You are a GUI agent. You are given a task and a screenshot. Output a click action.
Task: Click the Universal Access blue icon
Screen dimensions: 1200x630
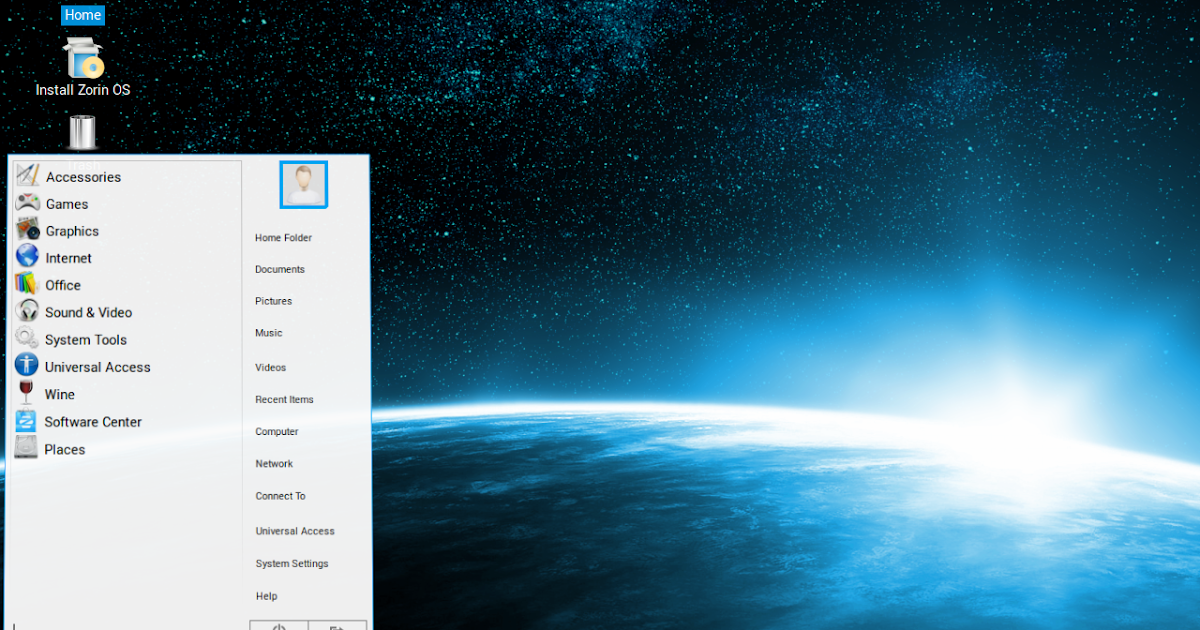click(26, 365)
